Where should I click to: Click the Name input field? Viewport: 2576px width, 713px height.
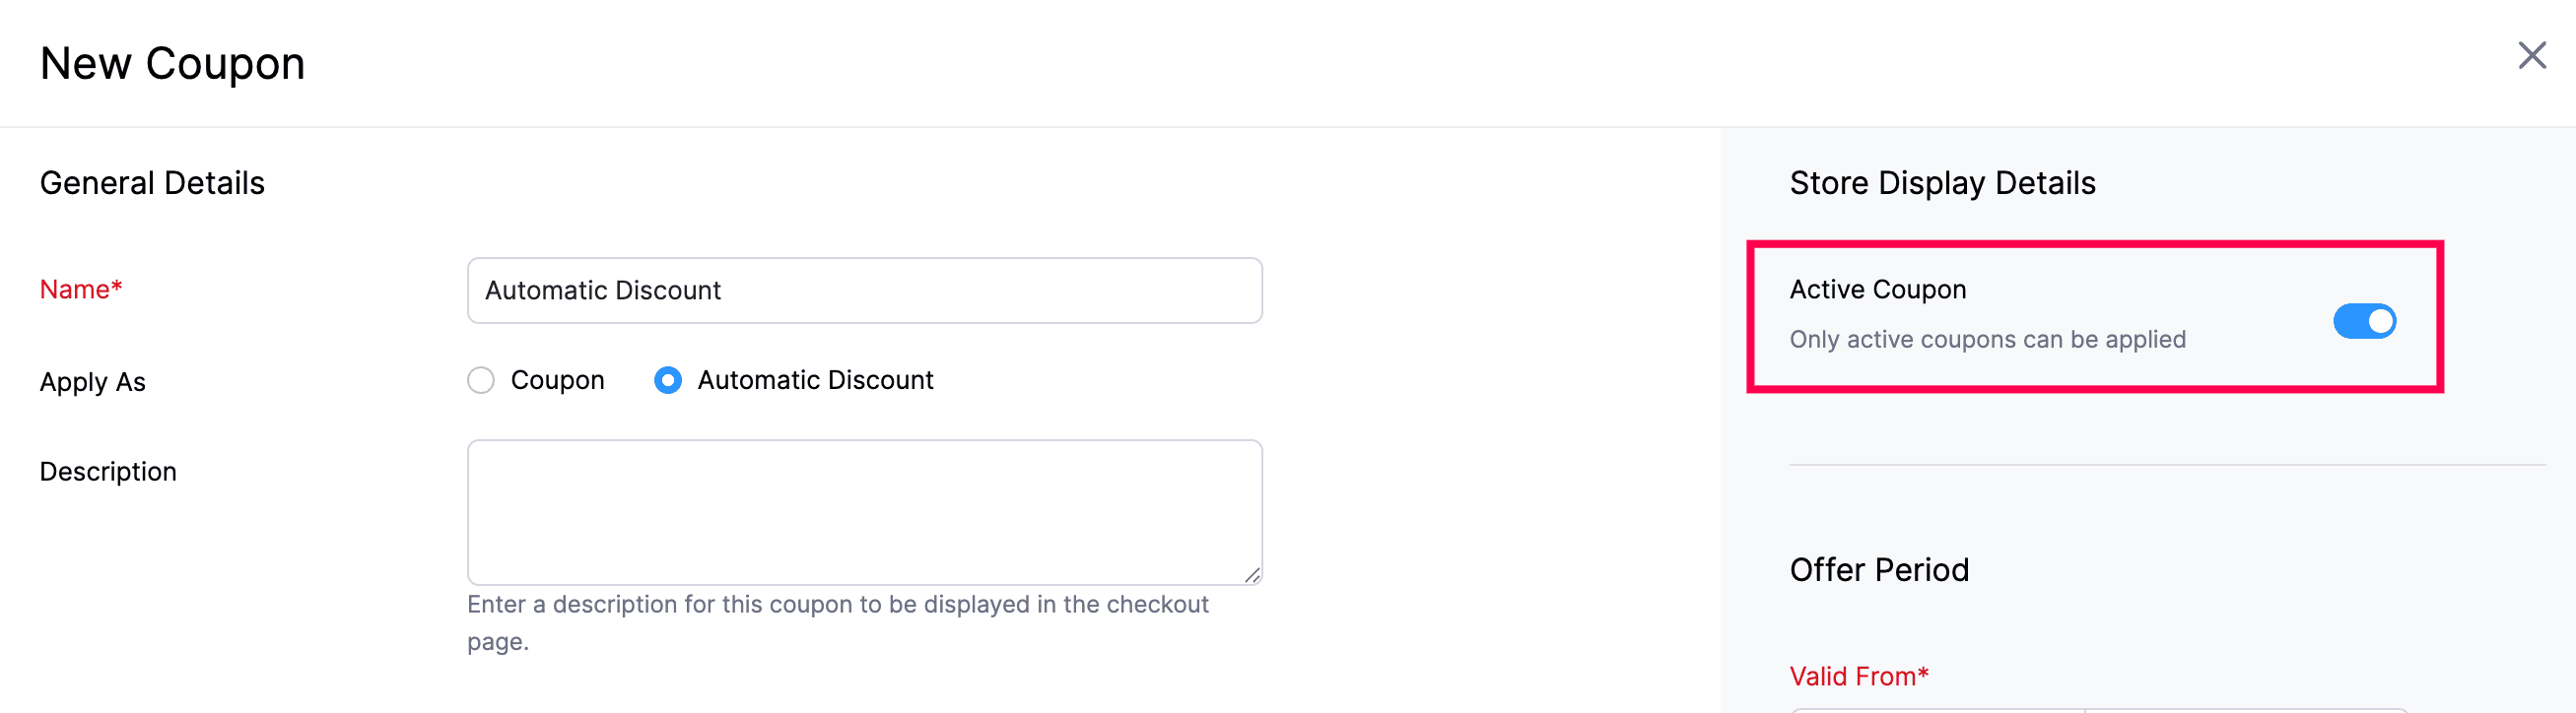(864, 290)
